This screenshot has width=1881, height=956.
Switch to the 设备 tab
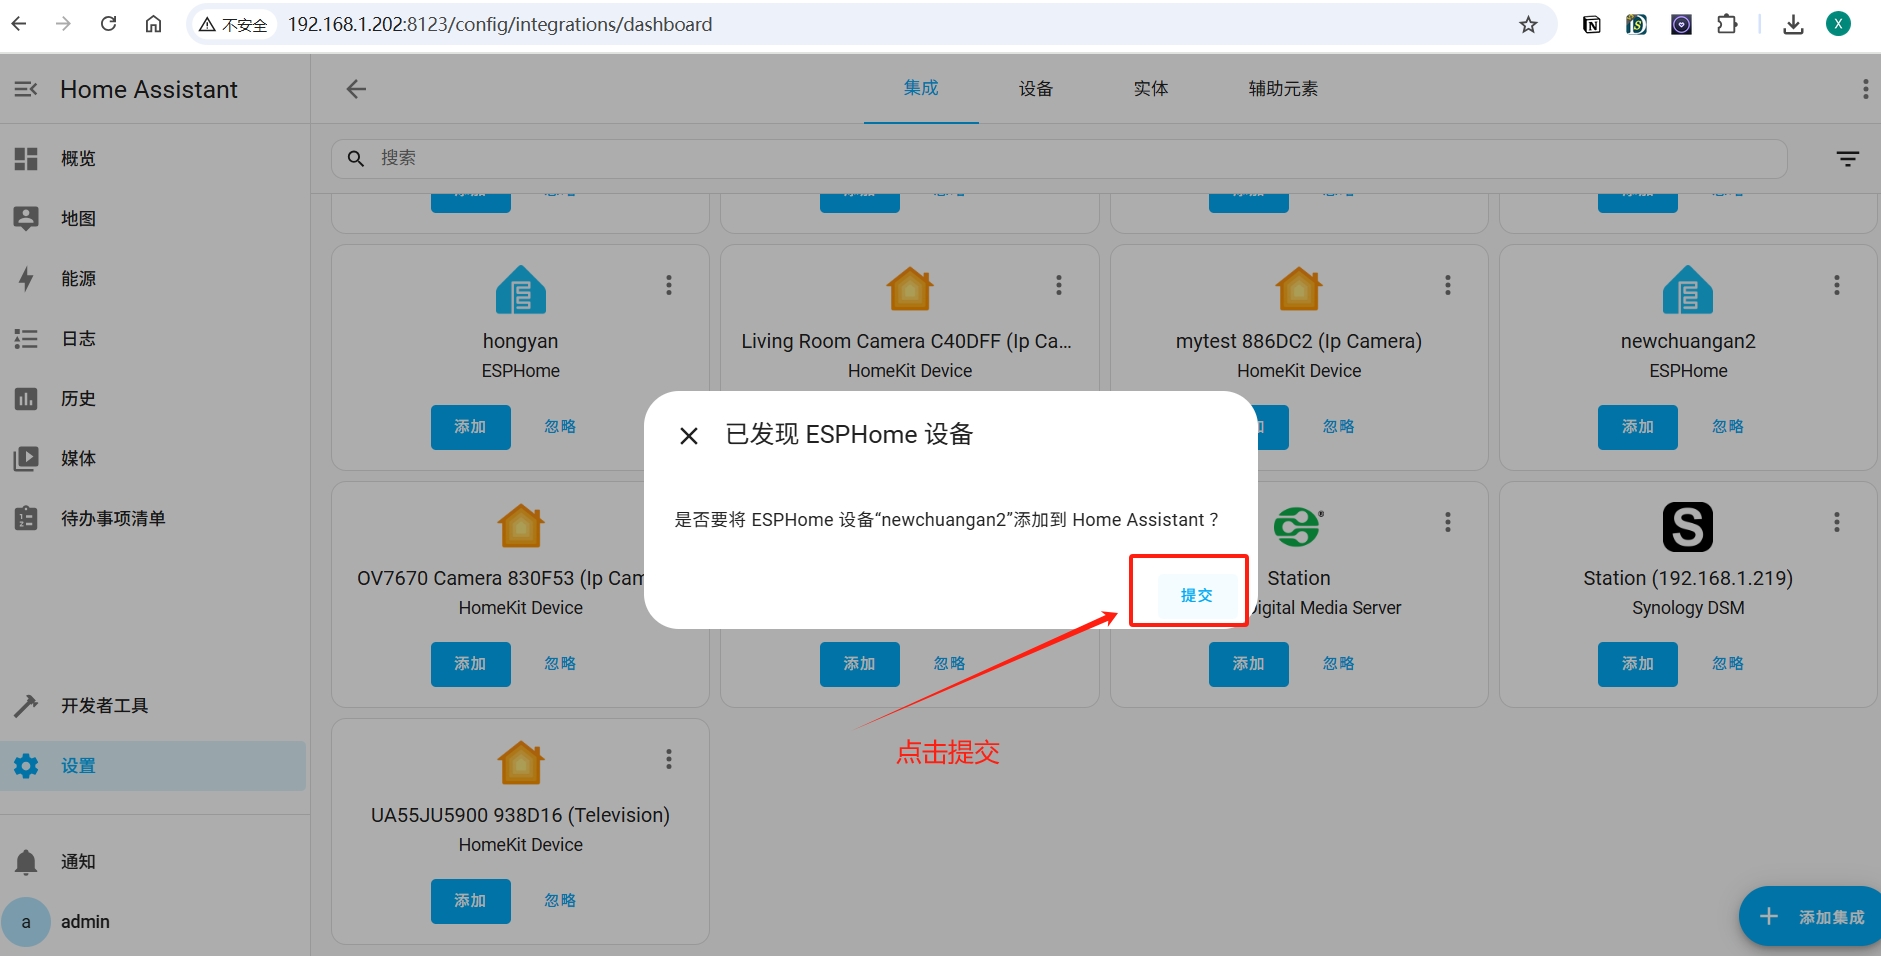[1036, 88]
